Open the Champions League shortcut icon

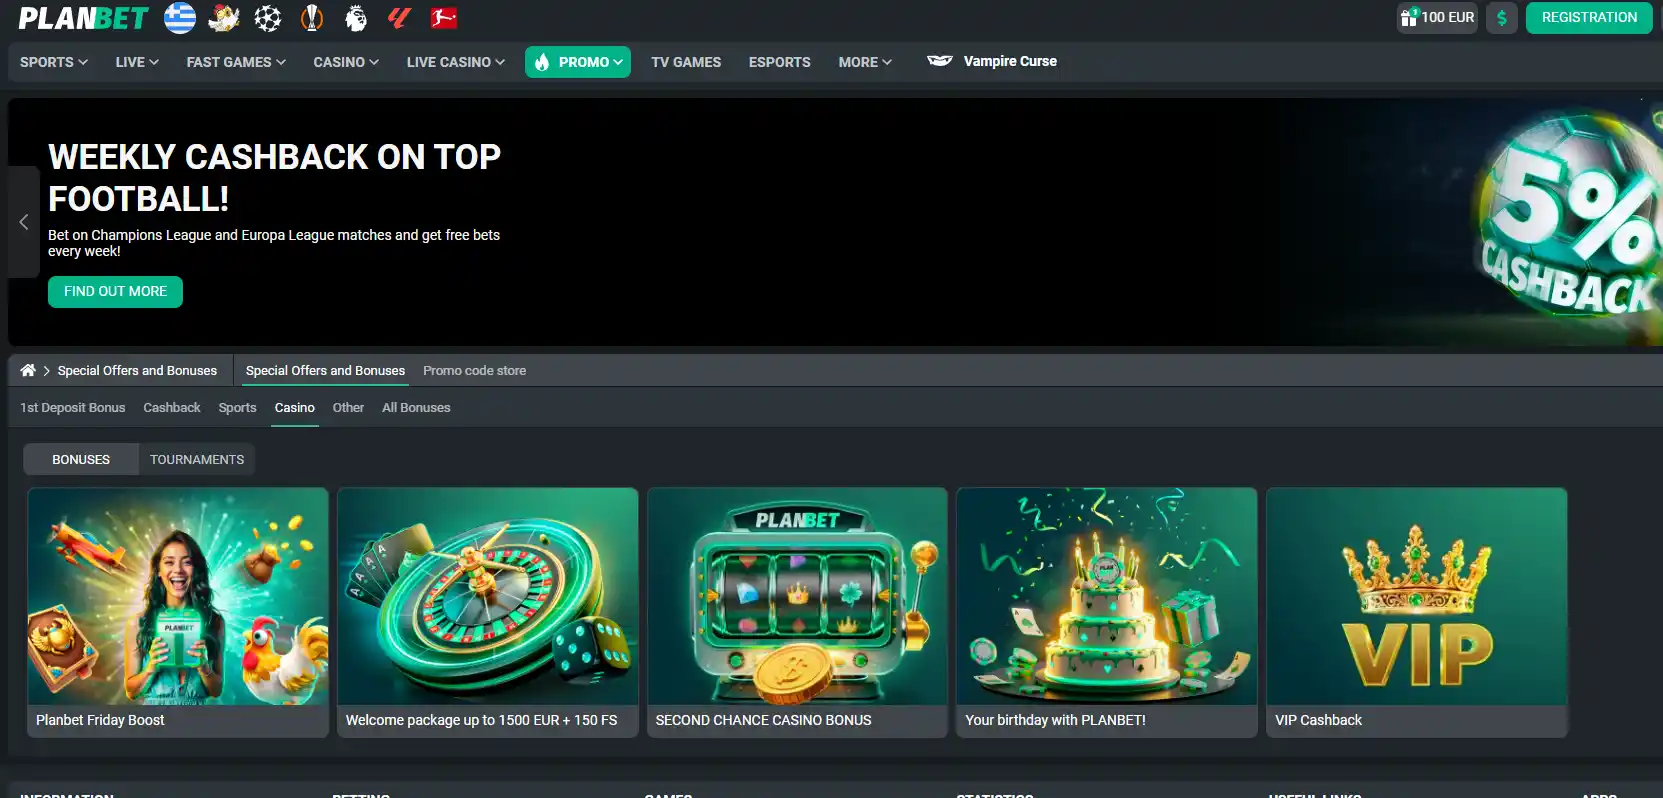pyautogui.click(x=268, y=18)
